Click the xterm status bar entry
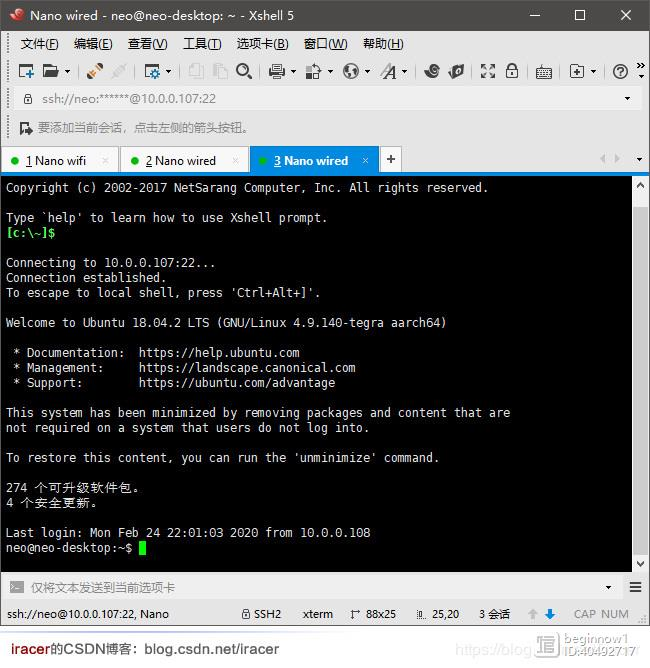 coord(317,614)
